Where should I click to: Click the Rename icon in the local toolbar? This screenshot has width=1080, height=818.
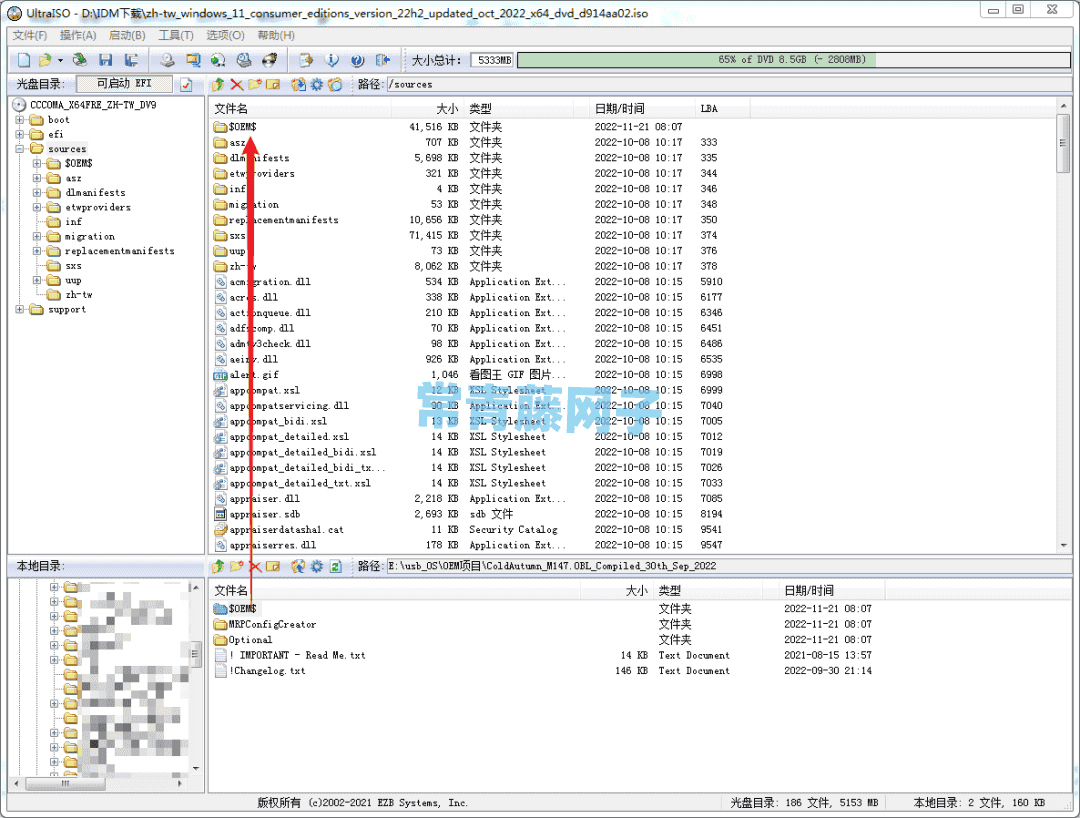[273, 566]
